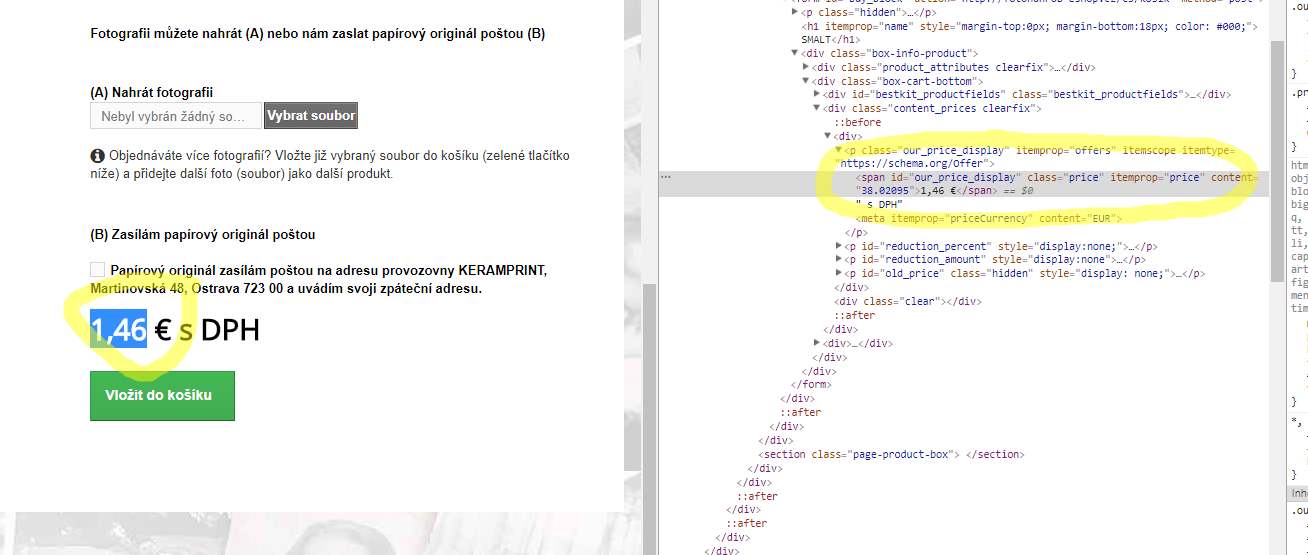Click the highlighted price '1,46' on the page

(119, 329)
